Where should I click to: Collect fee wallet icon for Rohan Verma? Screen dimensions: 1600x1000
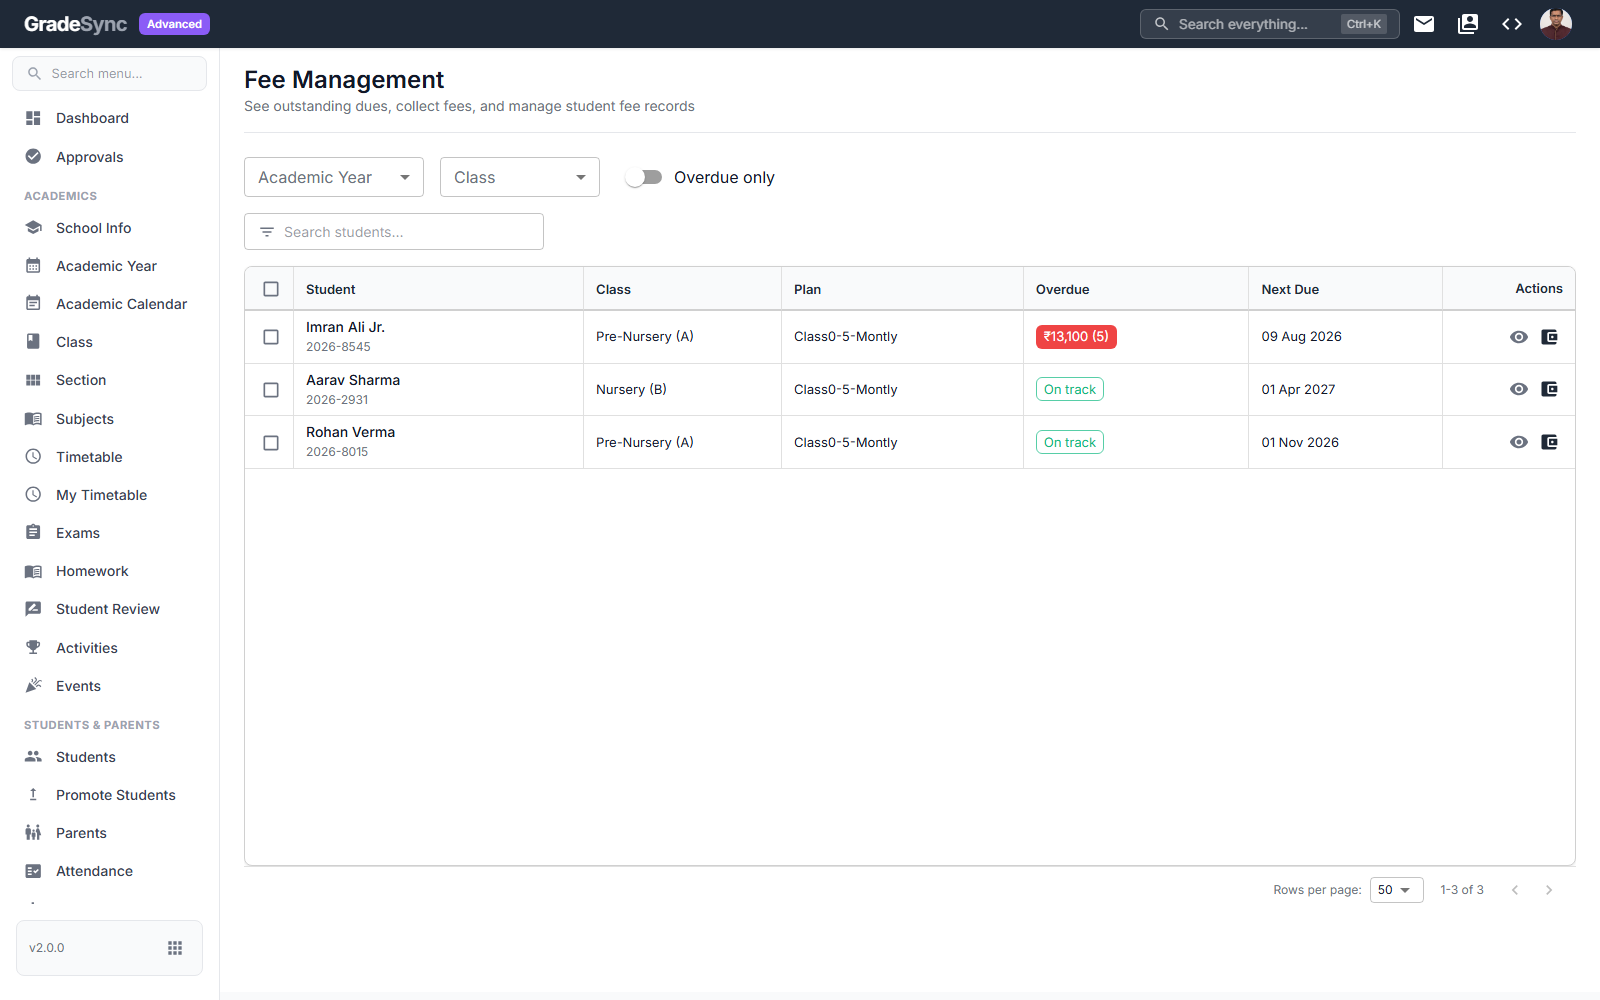pyautogui.click(x=1550, y=442)
